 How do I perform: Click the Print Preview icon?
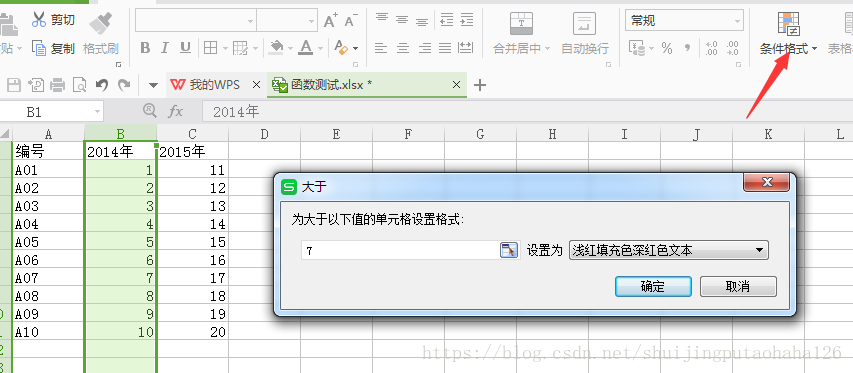tap(80, 85)
